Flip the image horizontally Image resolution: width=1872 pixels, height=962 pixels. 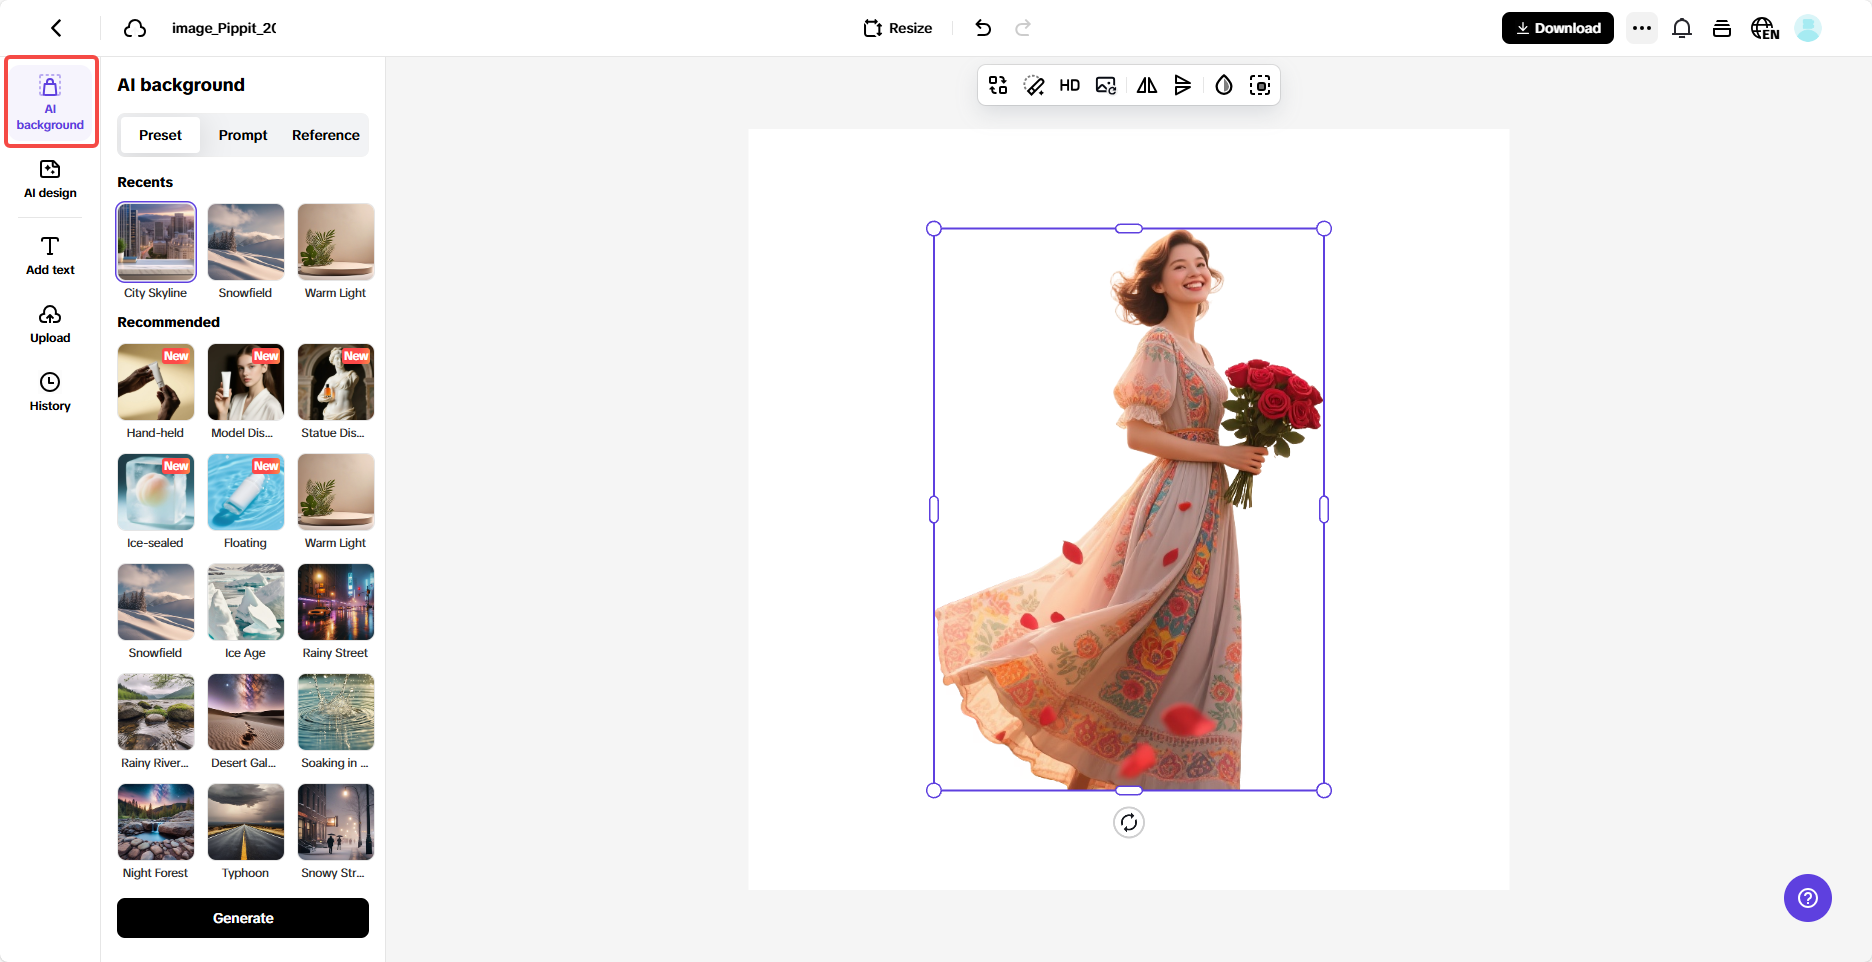click(x=1146, y=85)
